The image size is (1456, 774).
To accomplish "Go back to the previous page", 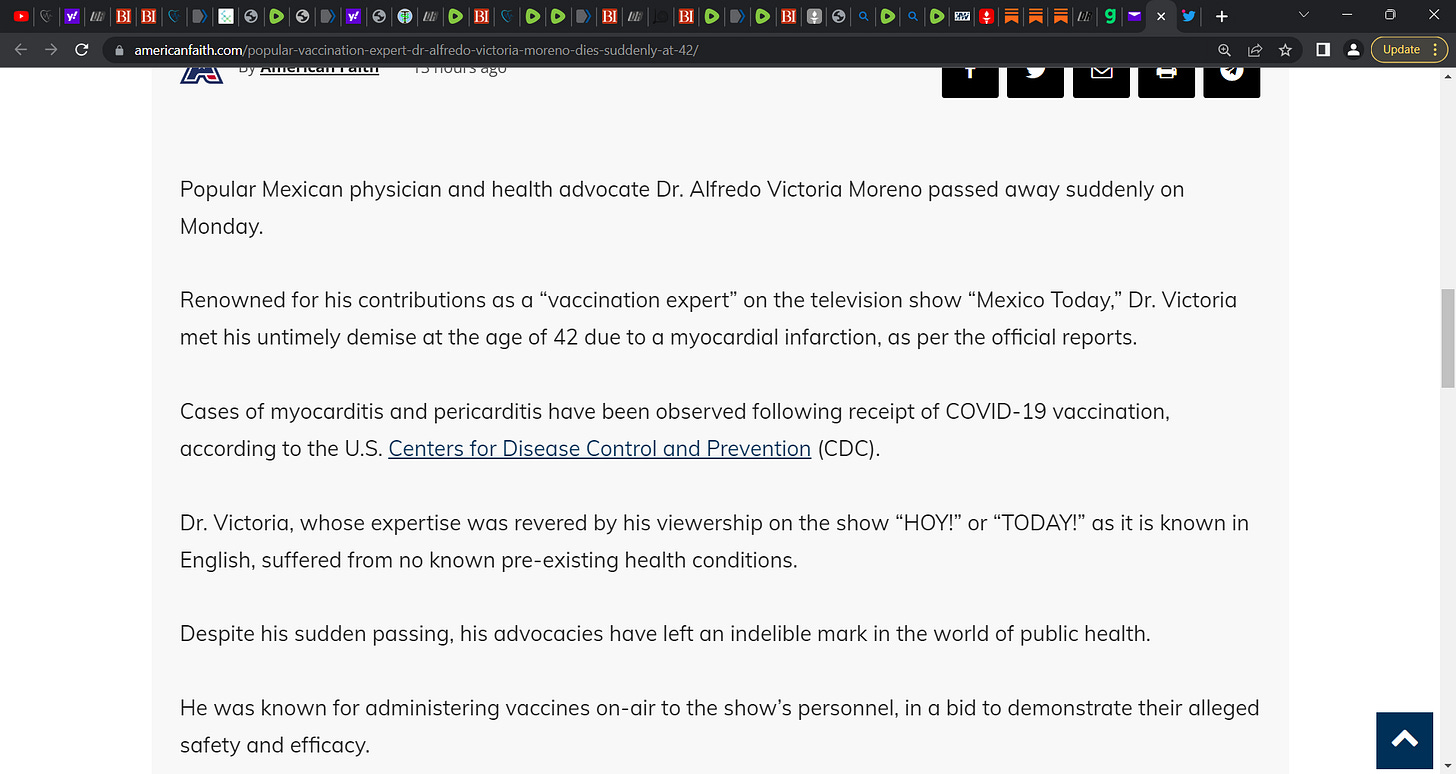I will click(x=21, y=50).
